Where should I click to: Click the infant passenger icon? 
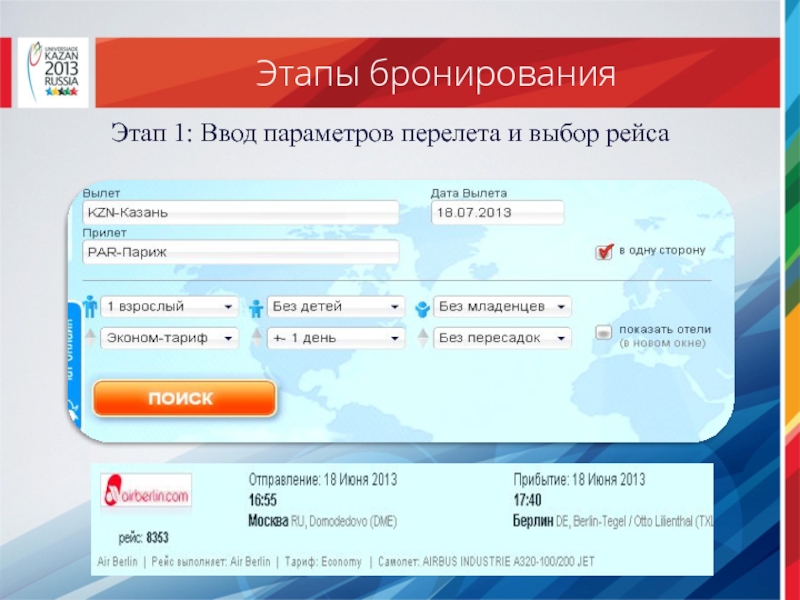[423, 307]
